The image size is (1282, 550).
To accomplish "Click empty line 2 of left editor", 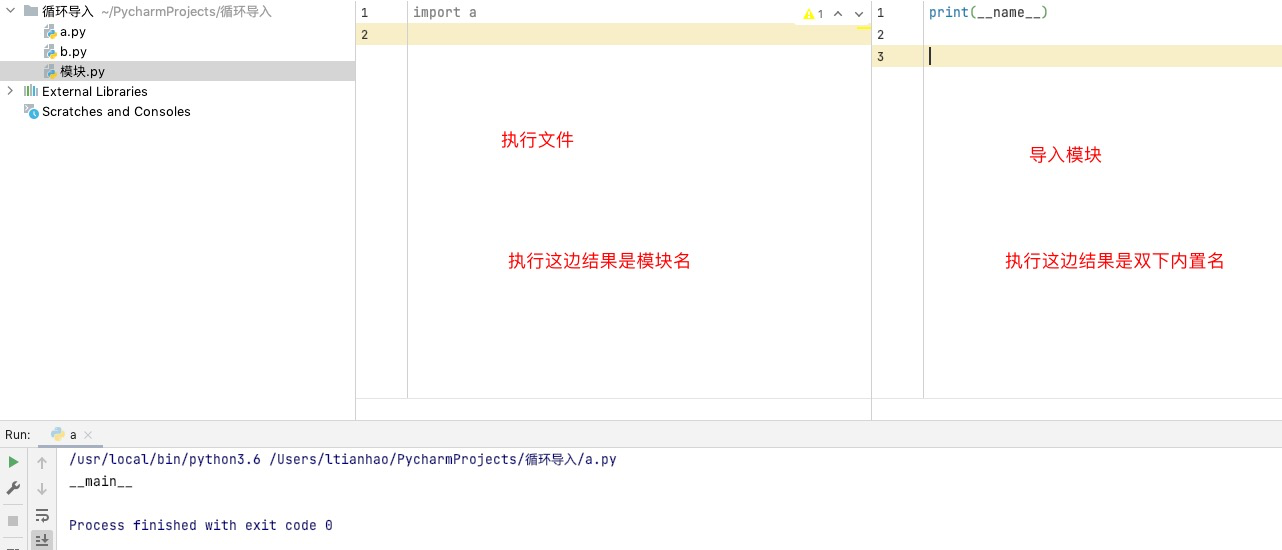I will click(639, 34).
